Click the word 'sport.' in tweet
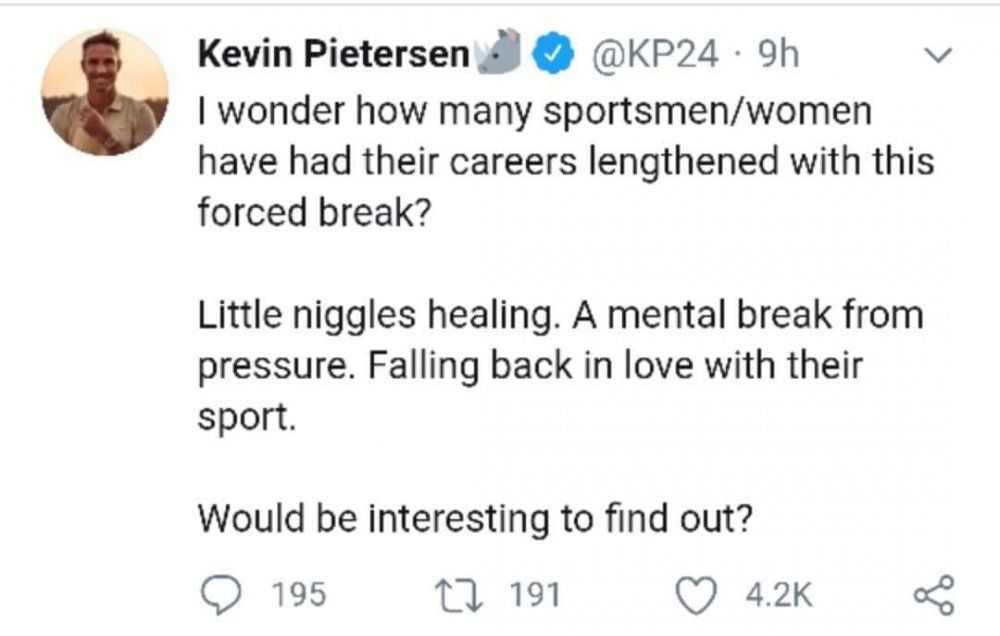1000x636 pixels. click(x=247, y=418)
